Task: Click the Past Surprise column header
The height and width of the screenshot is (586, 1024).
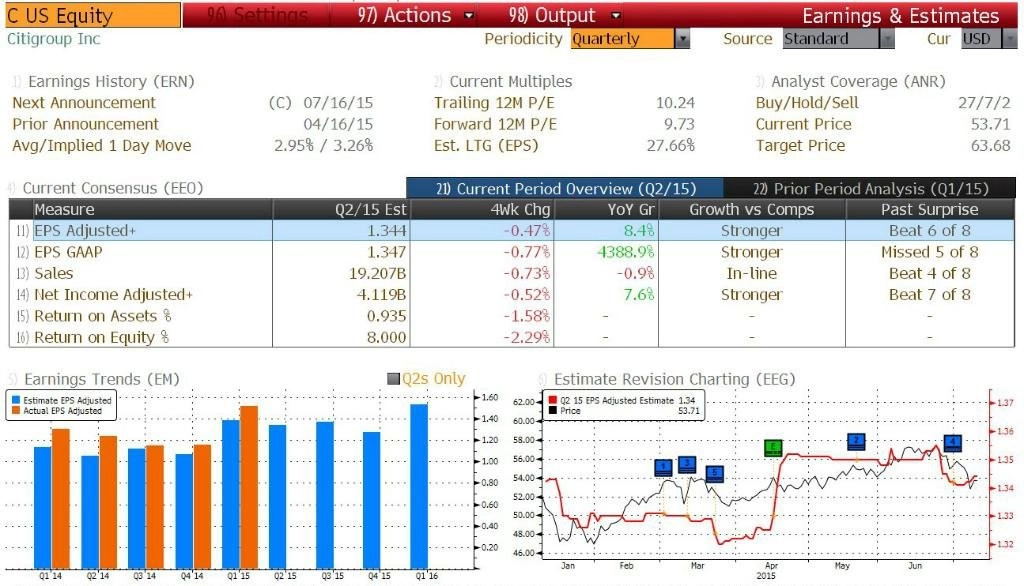Action: (930, 210)
